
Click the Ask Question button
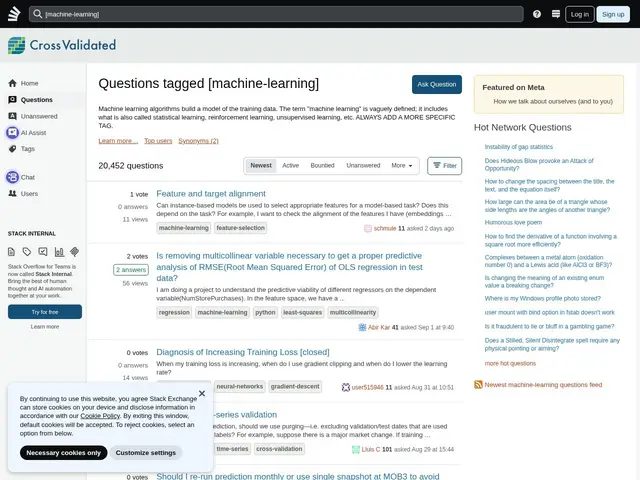coord(437,84)
